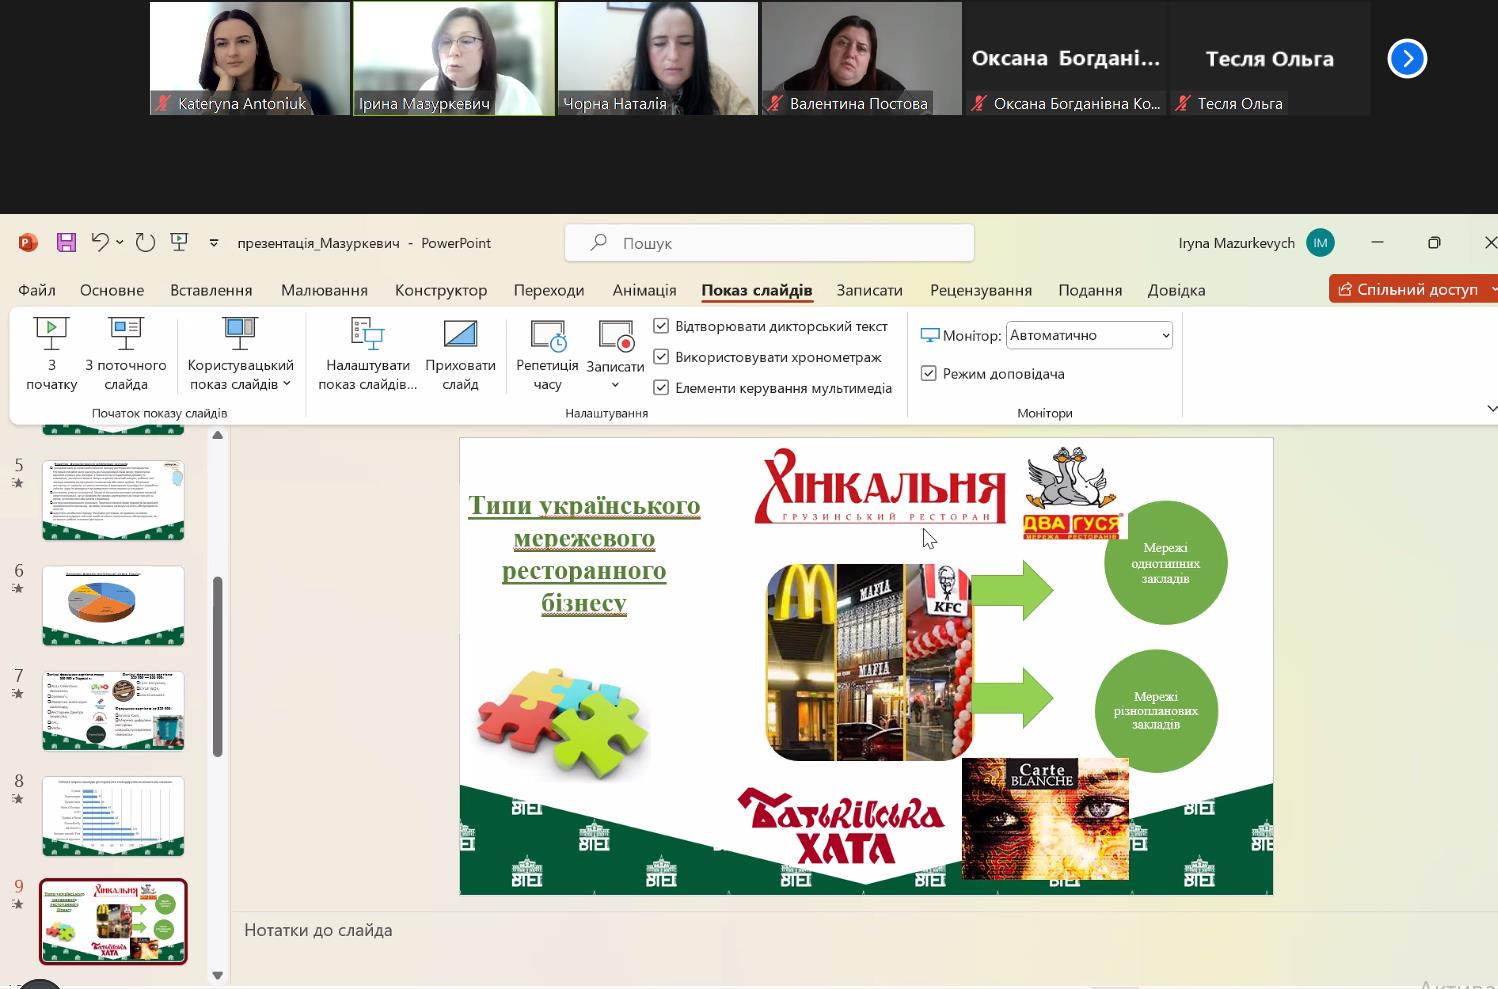
Task: Start slideshow from current slide icon
Action: (126, 334)
